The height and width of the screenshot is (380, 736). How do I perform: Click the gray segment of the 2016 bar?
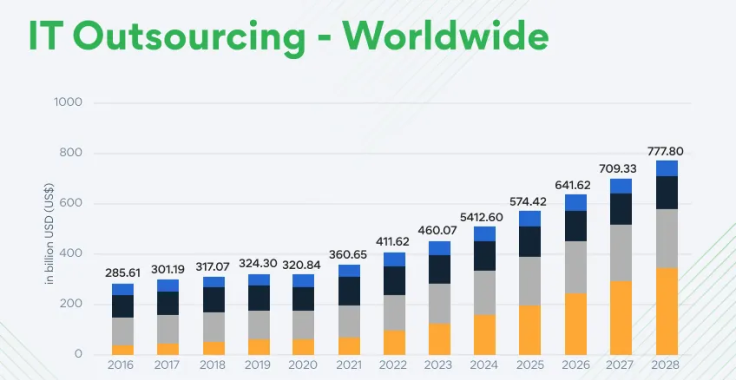pyautogui.click(x=123, y=332)
